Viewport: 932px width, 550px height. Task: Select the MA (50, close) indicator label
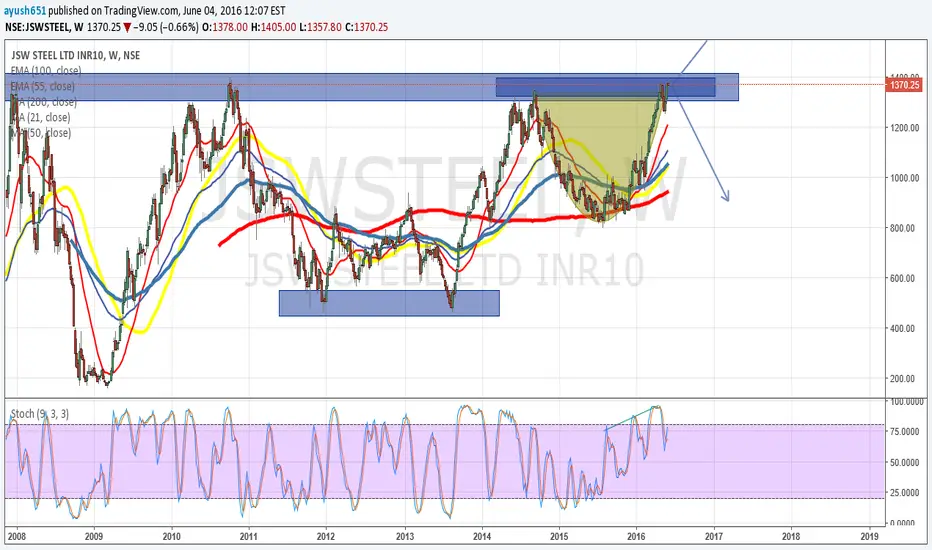[x=40, y=133]
